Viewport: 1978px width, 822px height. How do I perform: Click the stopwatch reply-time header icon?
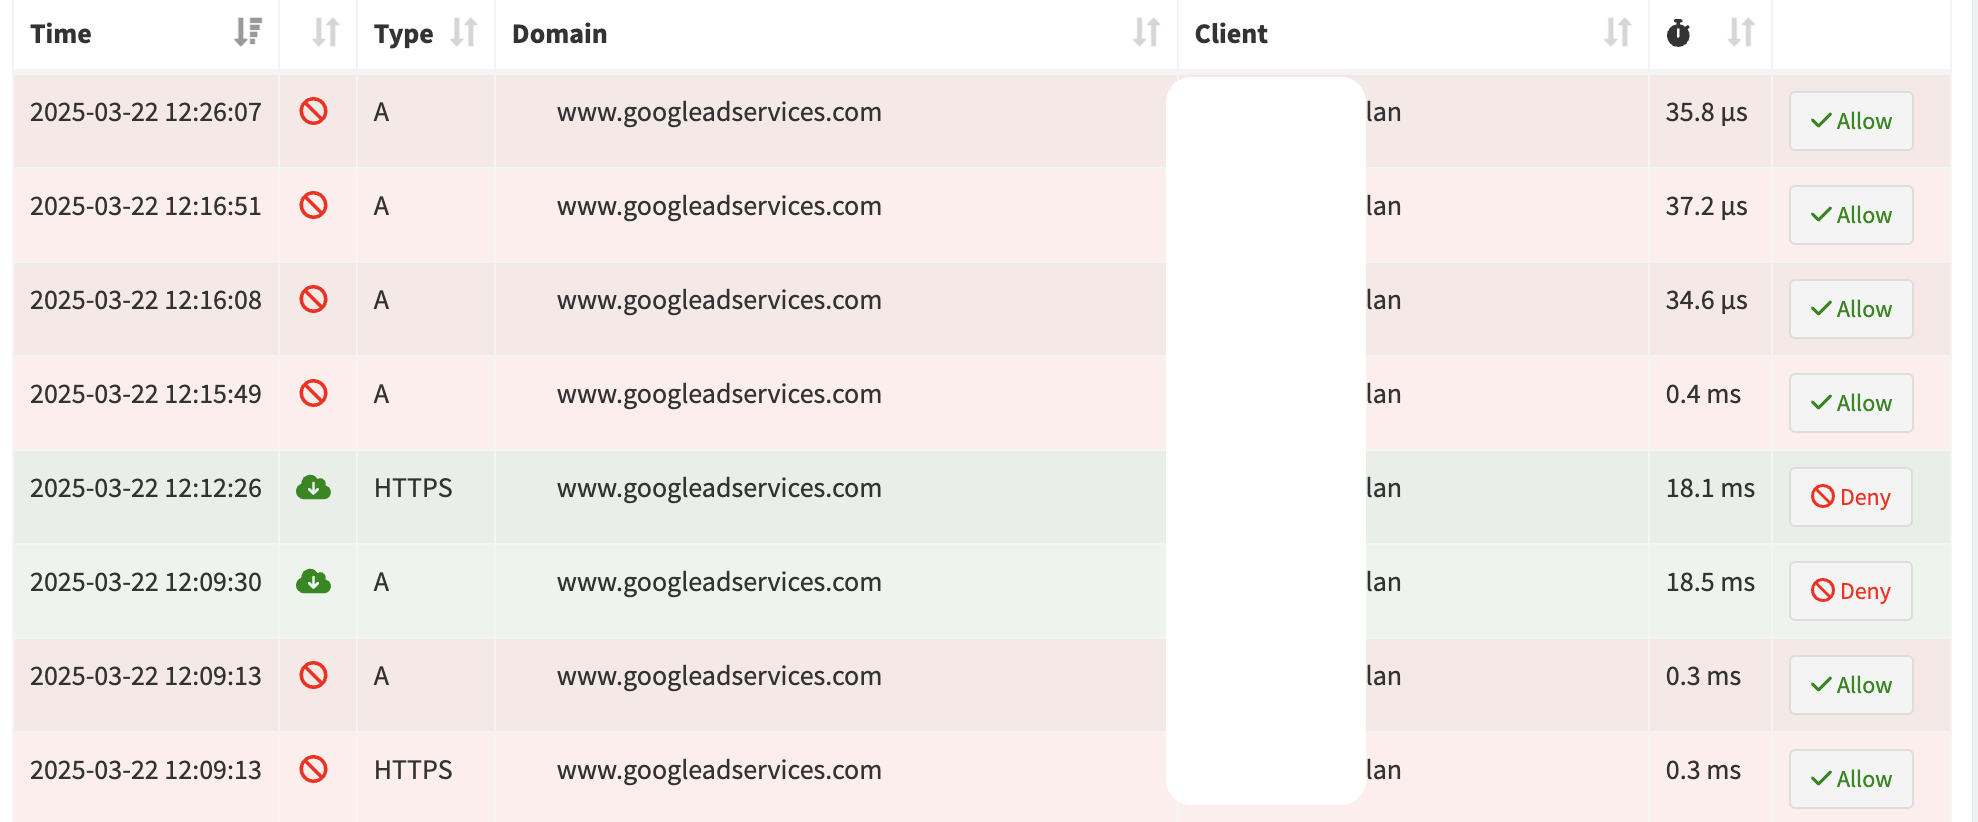click(1678, 33)
